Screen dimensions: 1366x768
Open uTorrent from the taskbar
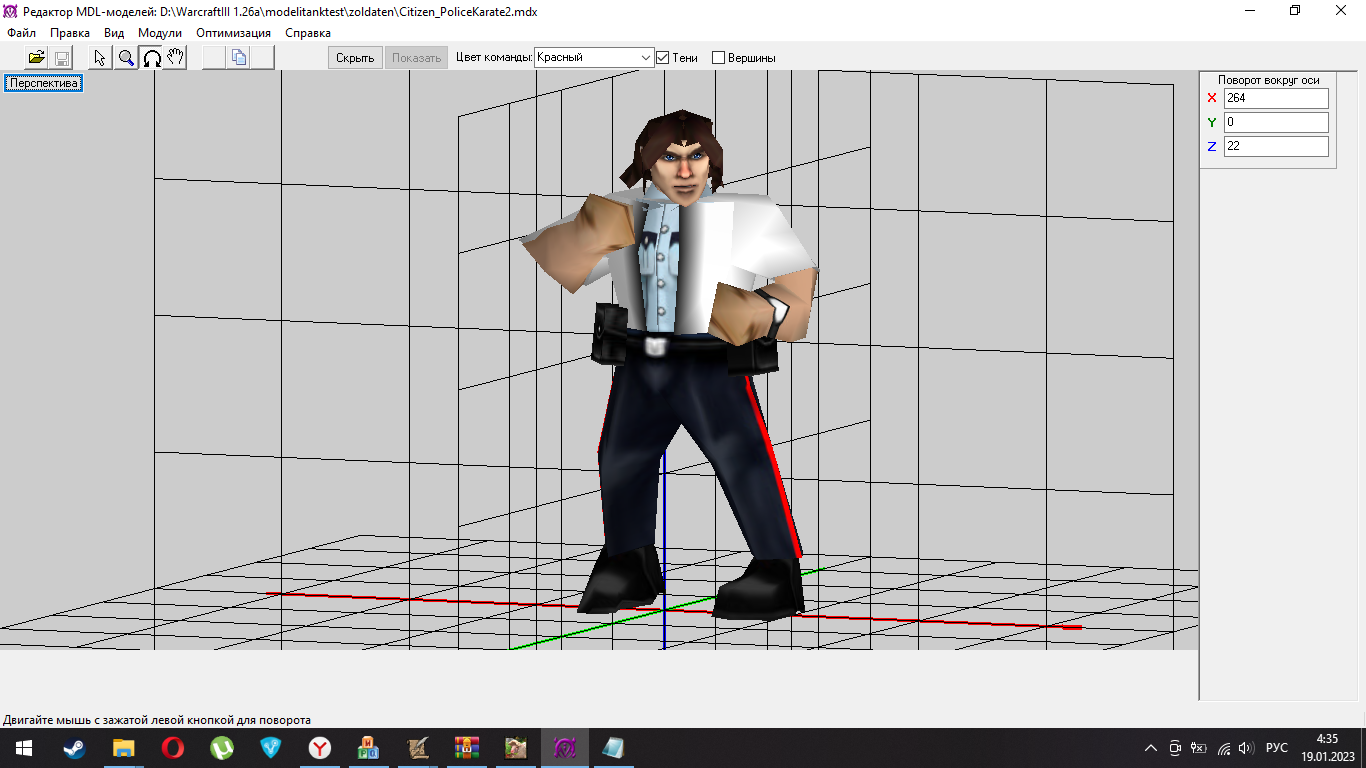[221, 748]
